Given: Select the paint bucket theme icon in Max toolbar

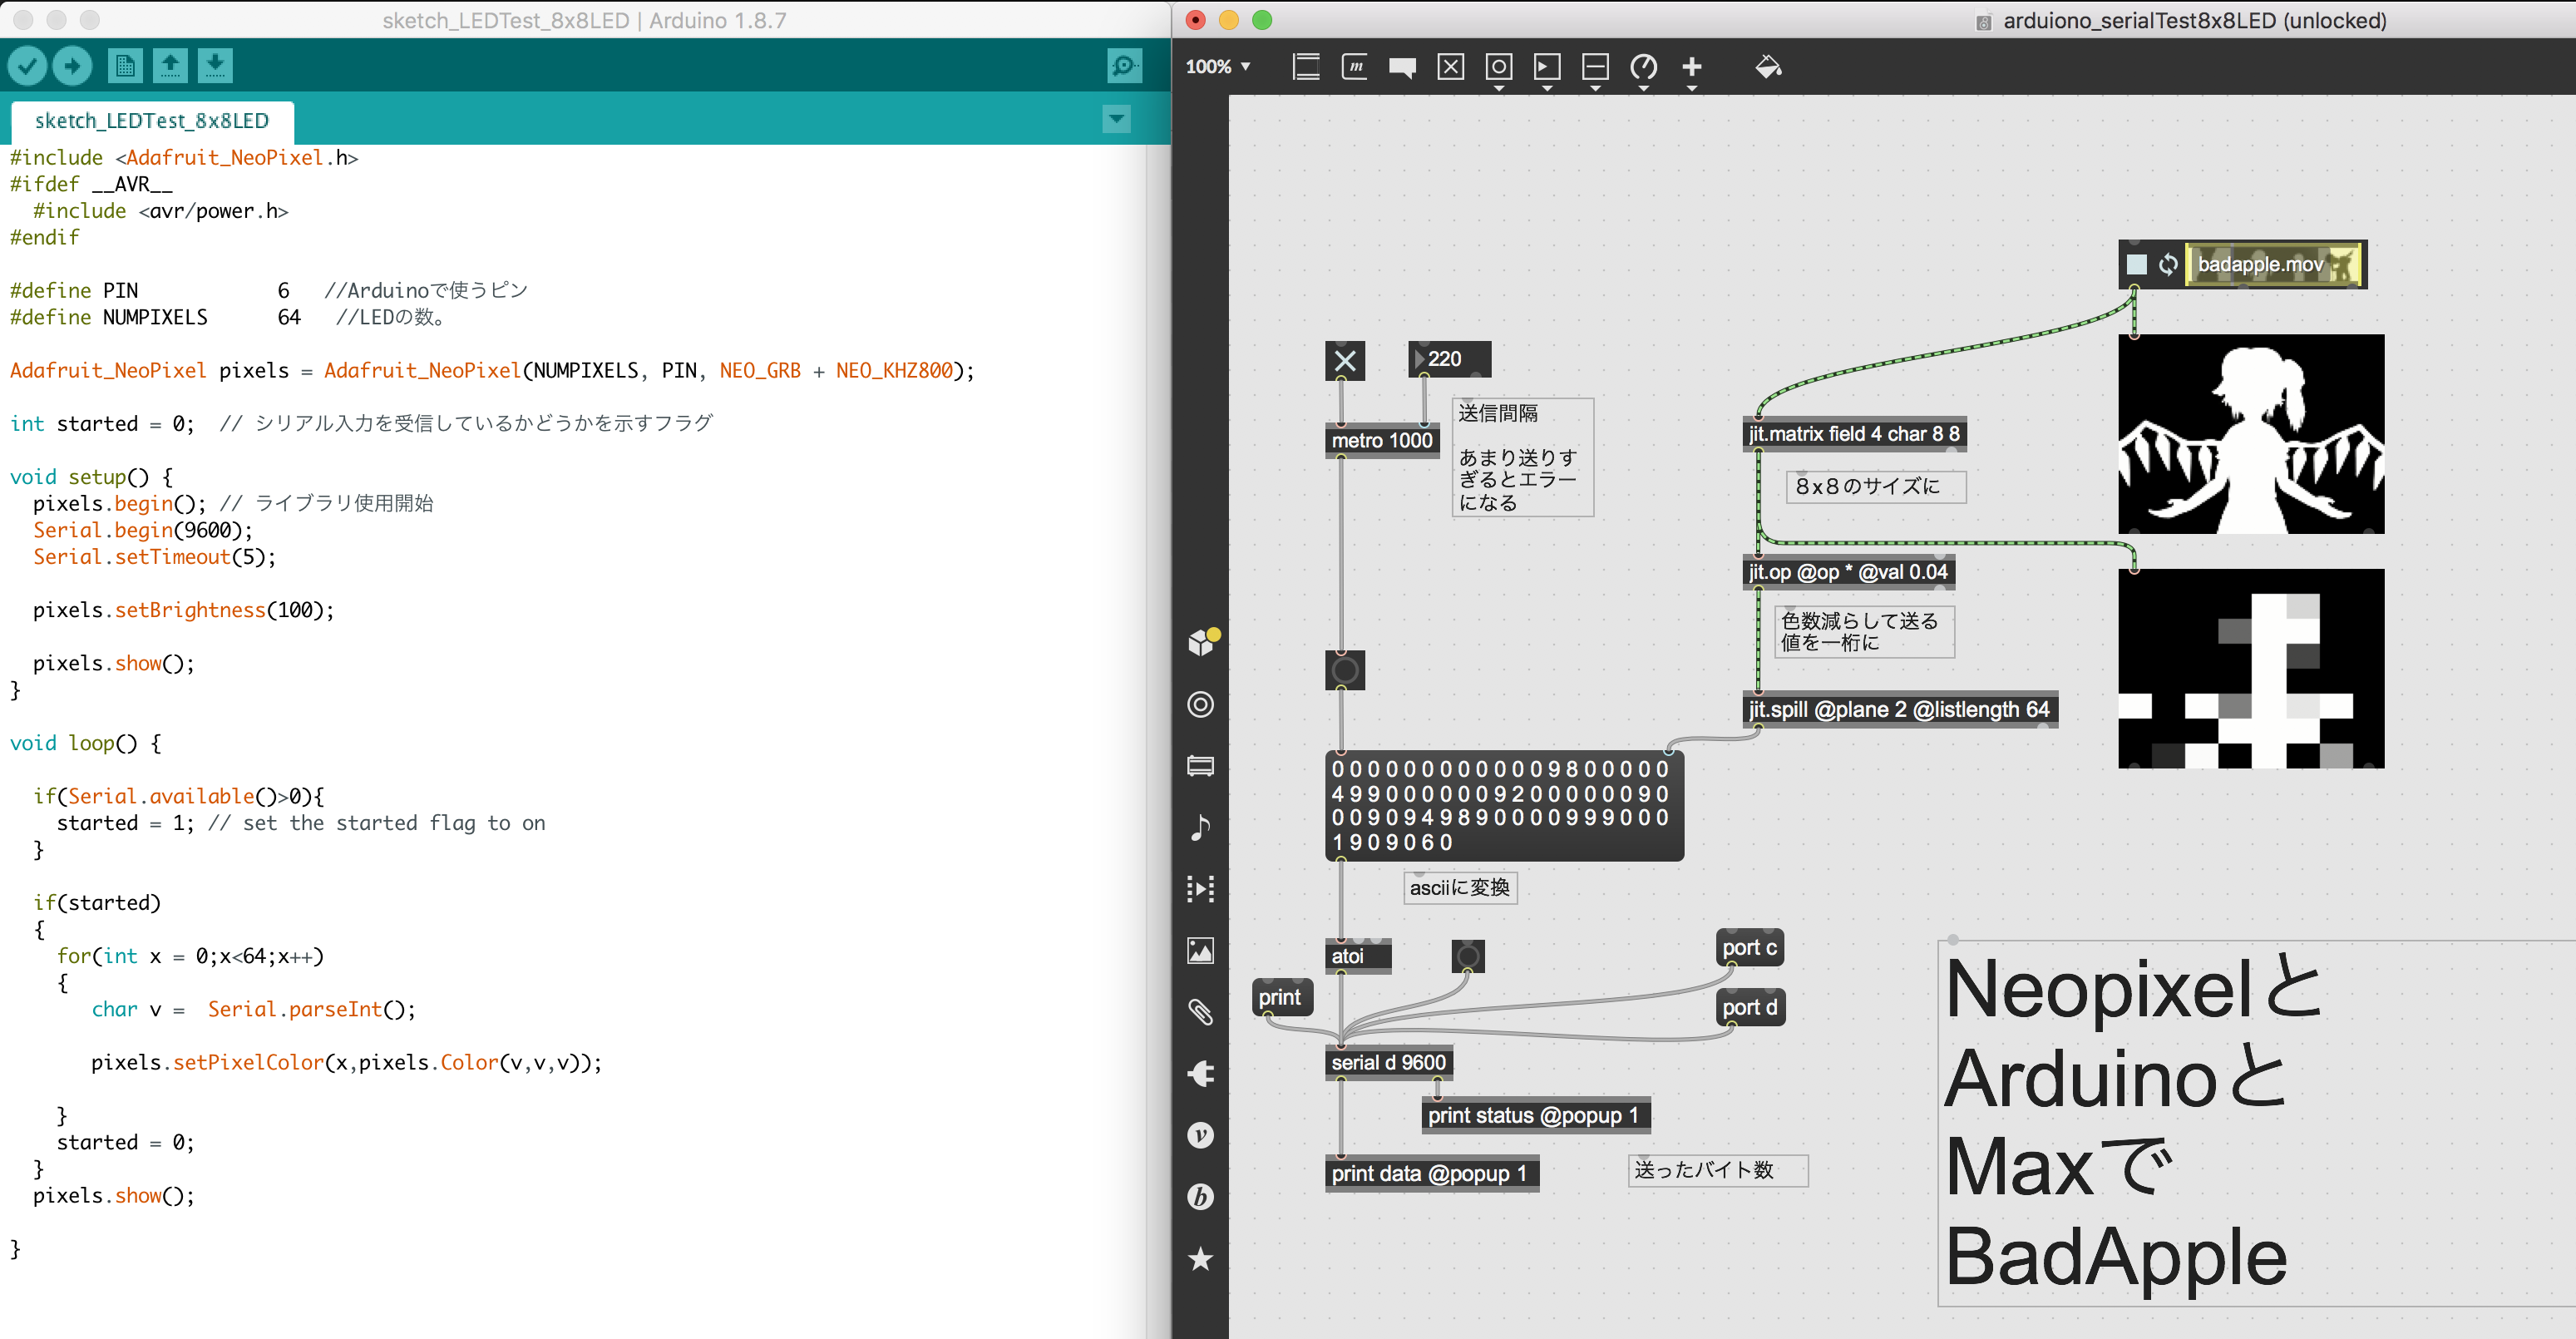Looking at the screenshot, I should coord(1767,66).
